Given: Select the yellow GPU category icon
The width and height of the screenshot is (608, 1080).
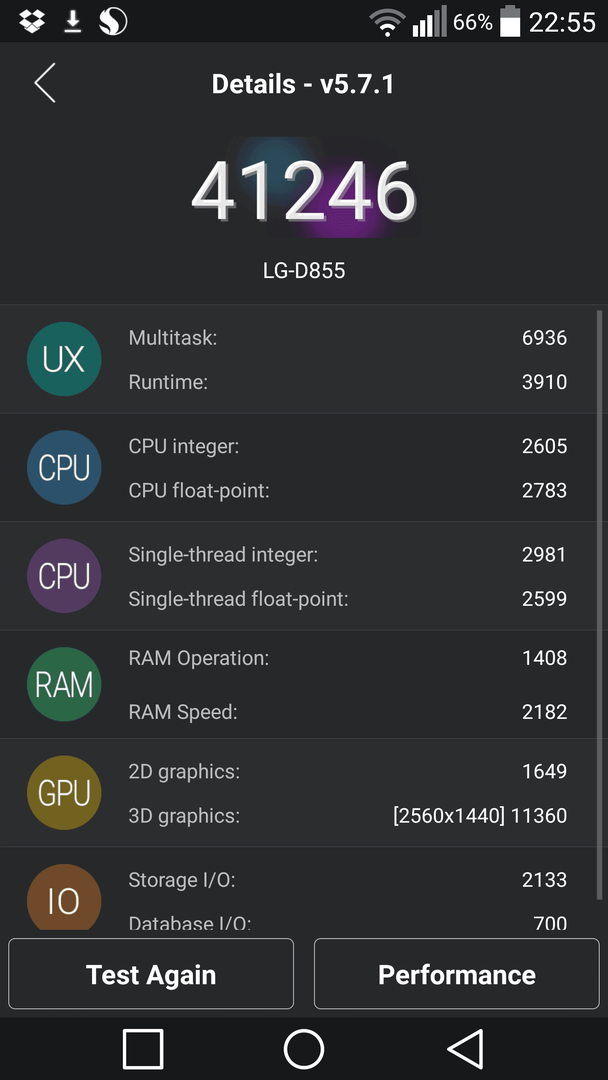Looking at the screenshot, I should coord(64,793).
